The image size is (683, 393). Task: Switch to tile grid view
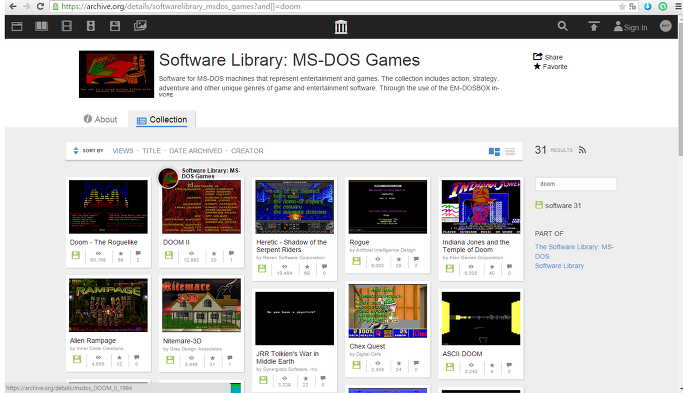(x=494, y=151)
